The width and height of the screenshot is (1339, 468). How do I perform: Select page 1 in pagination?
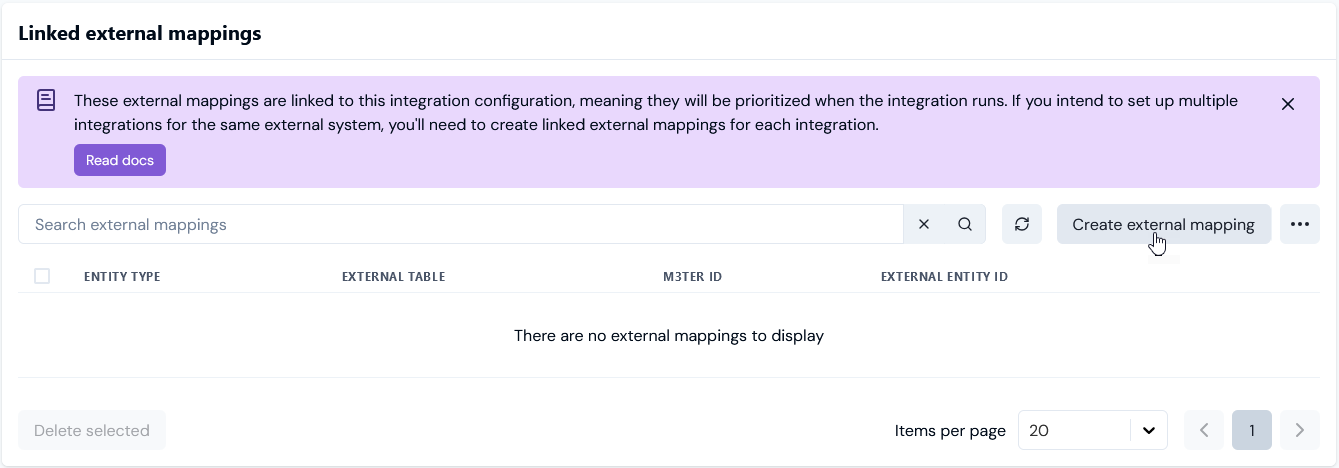pos(1252,430)
